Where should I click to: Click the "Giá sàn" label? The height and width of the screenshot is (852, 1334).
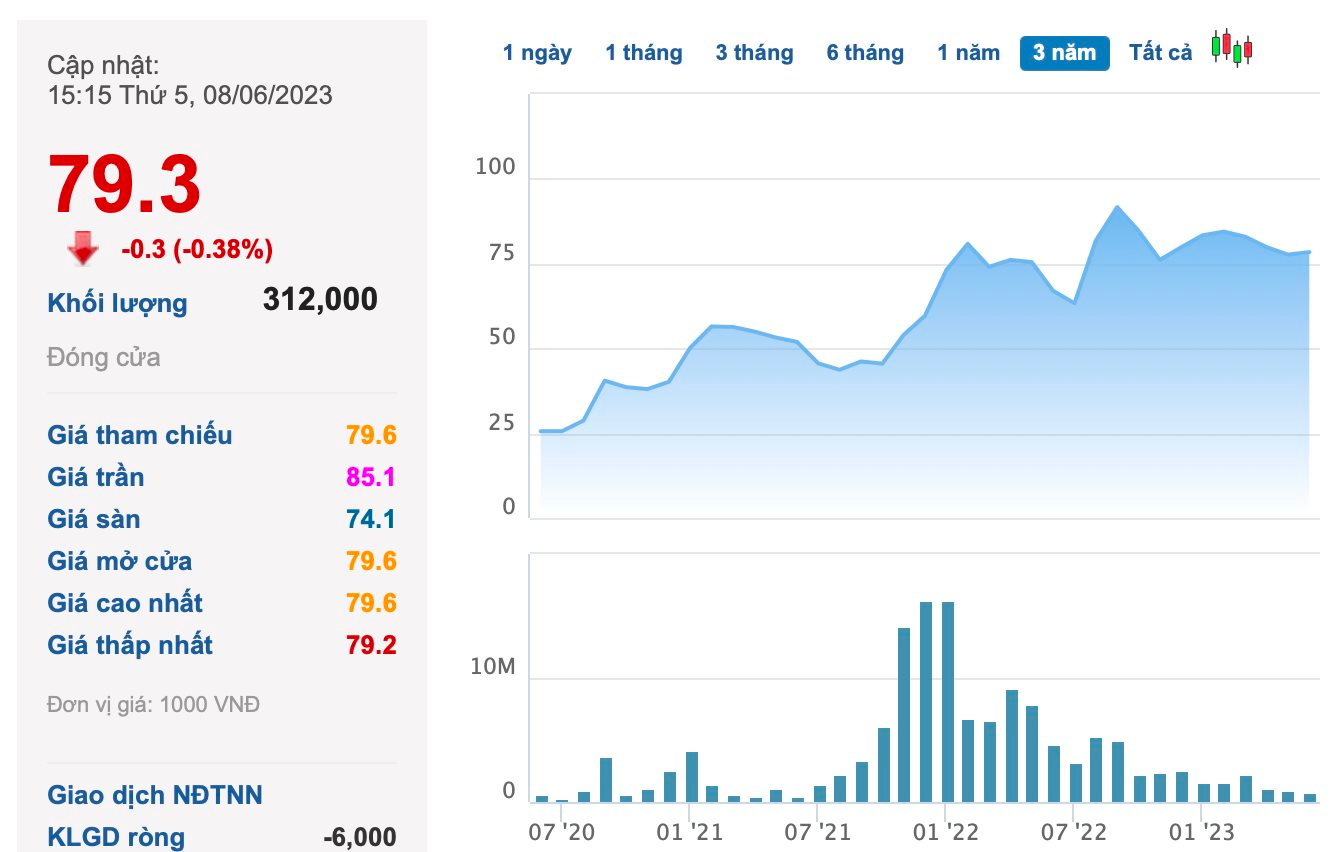94,519
